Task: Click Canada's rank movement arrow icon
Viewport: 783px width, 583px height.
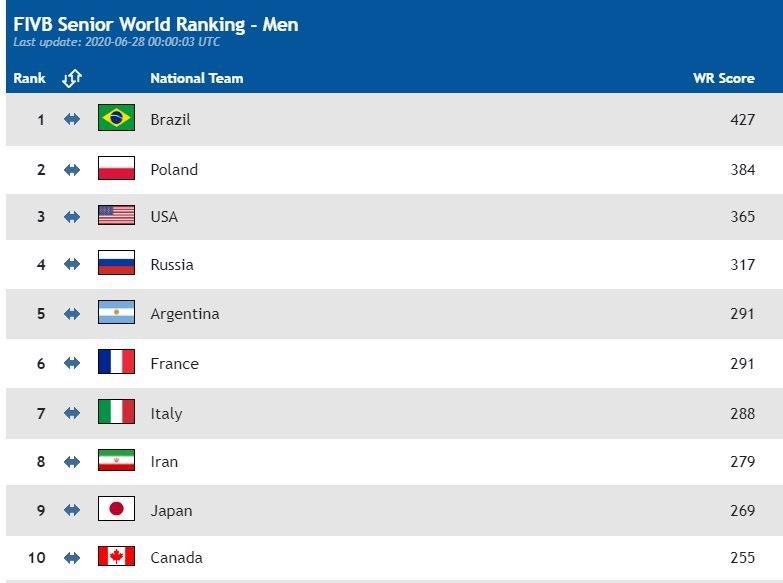Action: click(x=72, y=557)
